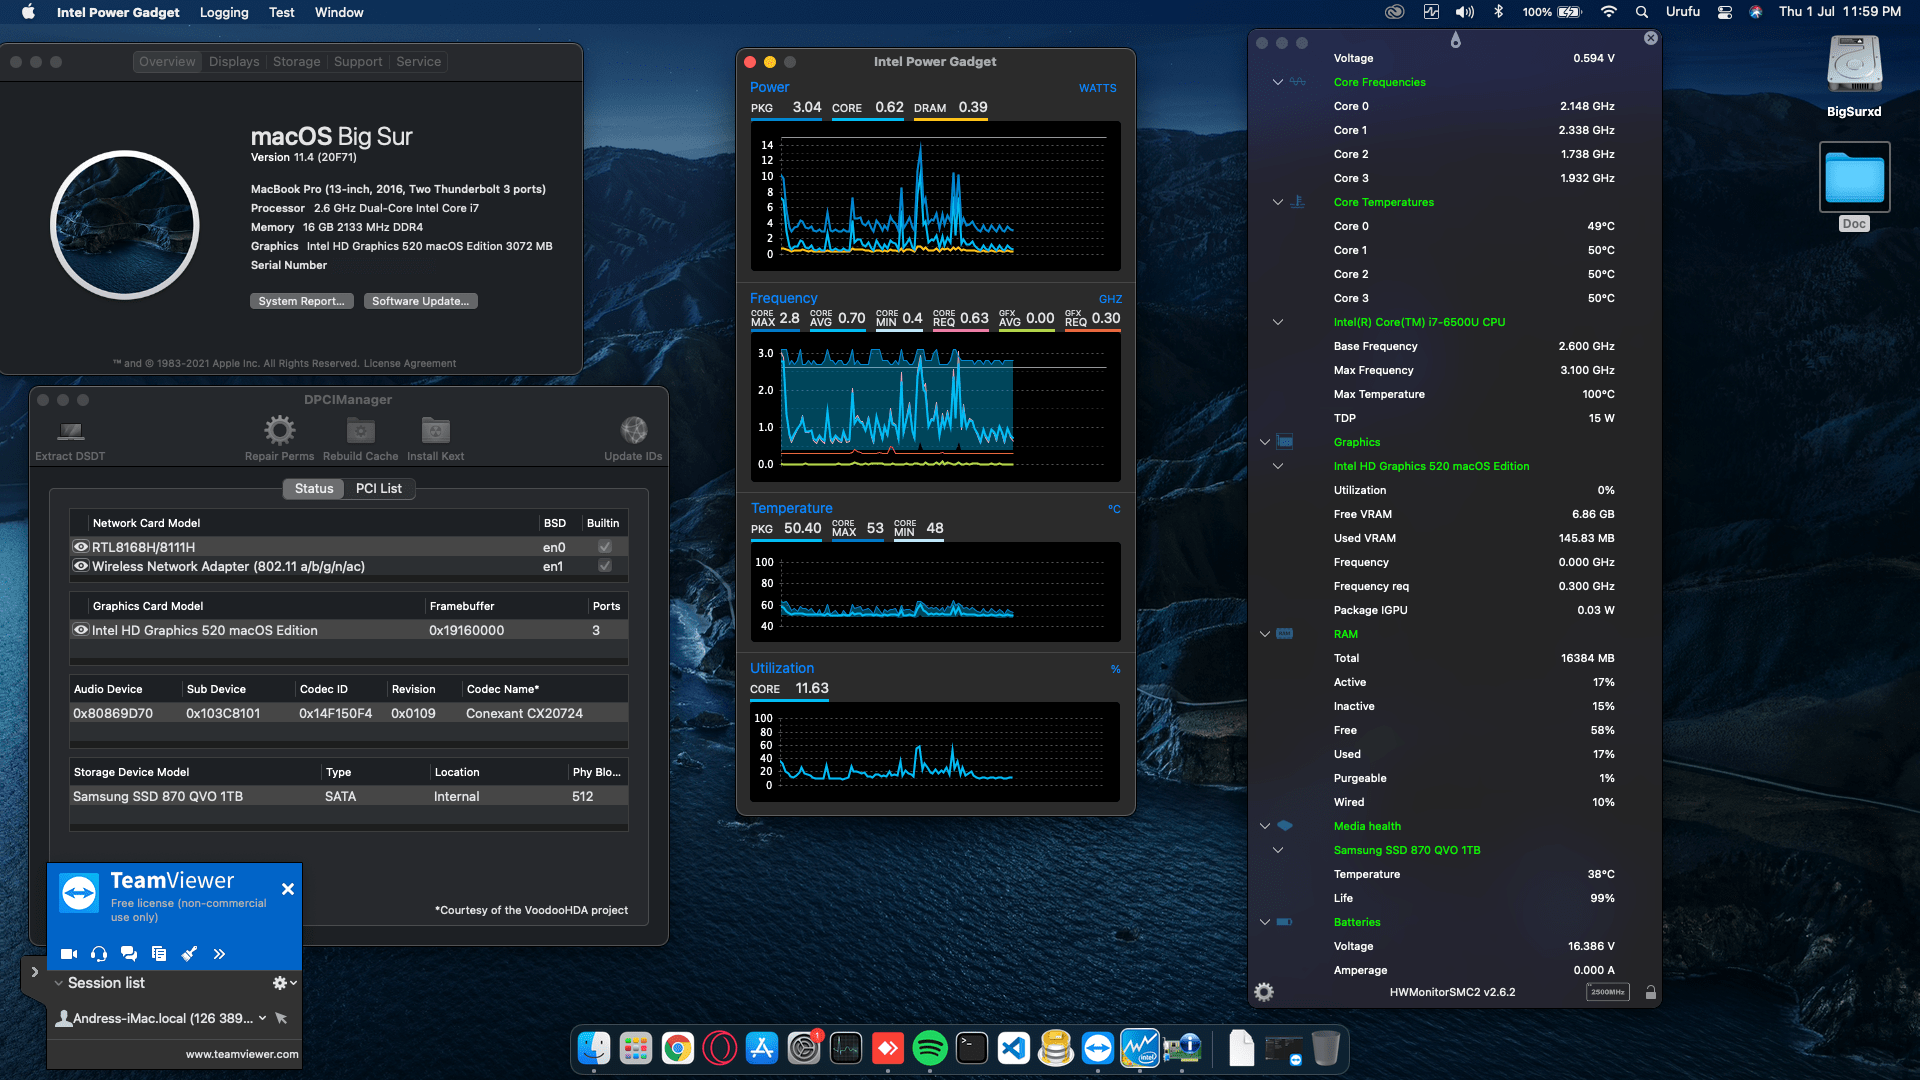Open Sequel Pro database app in Dock
The height and width of the screenshot is (1080, 1920).
[1056, 1048]
